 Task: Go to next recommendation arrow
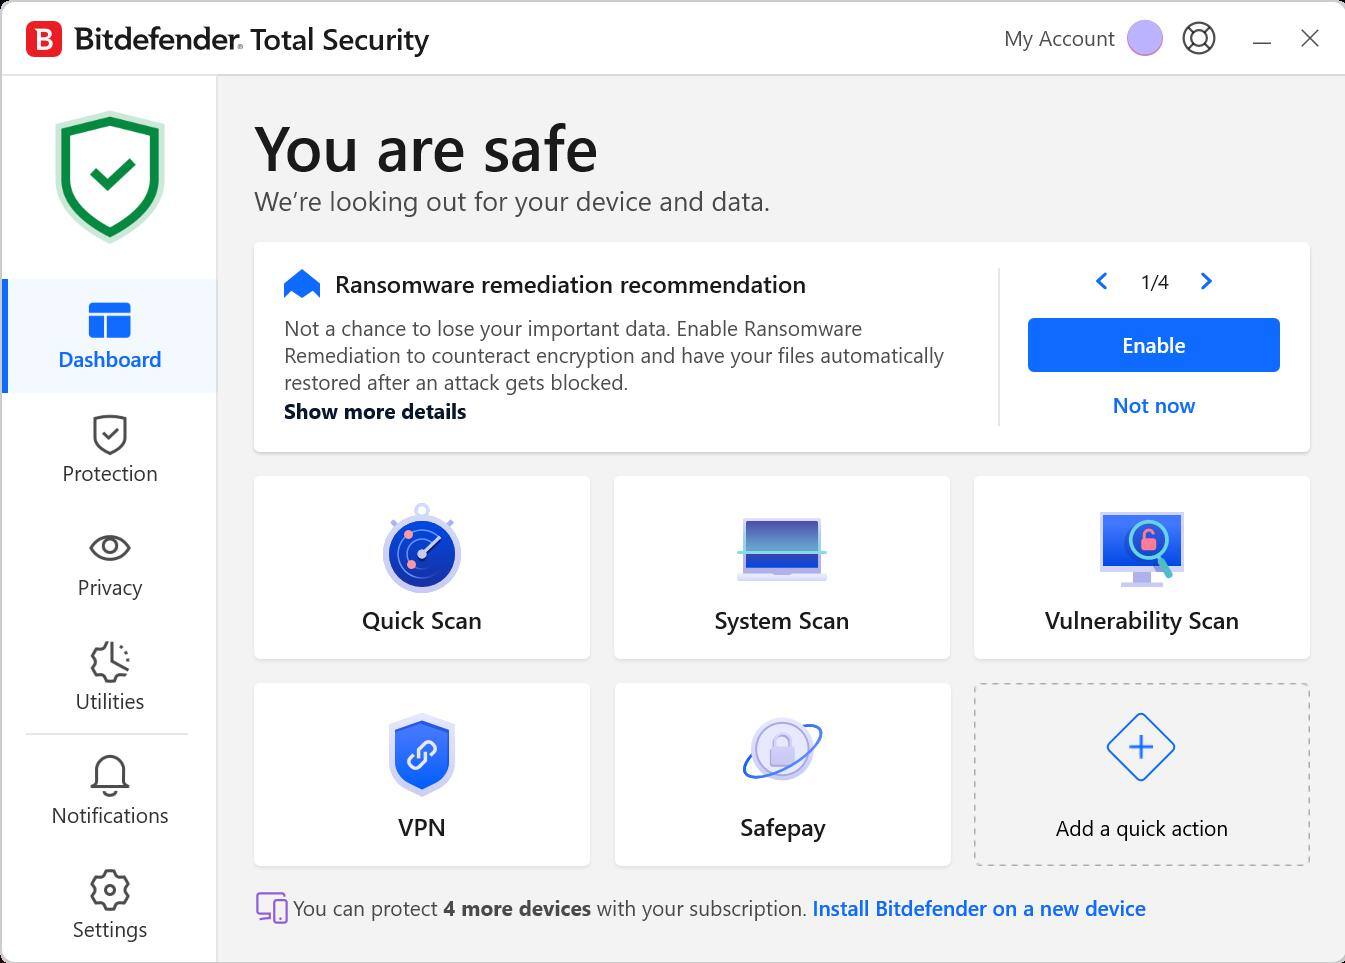click(x=1206, y=282)
